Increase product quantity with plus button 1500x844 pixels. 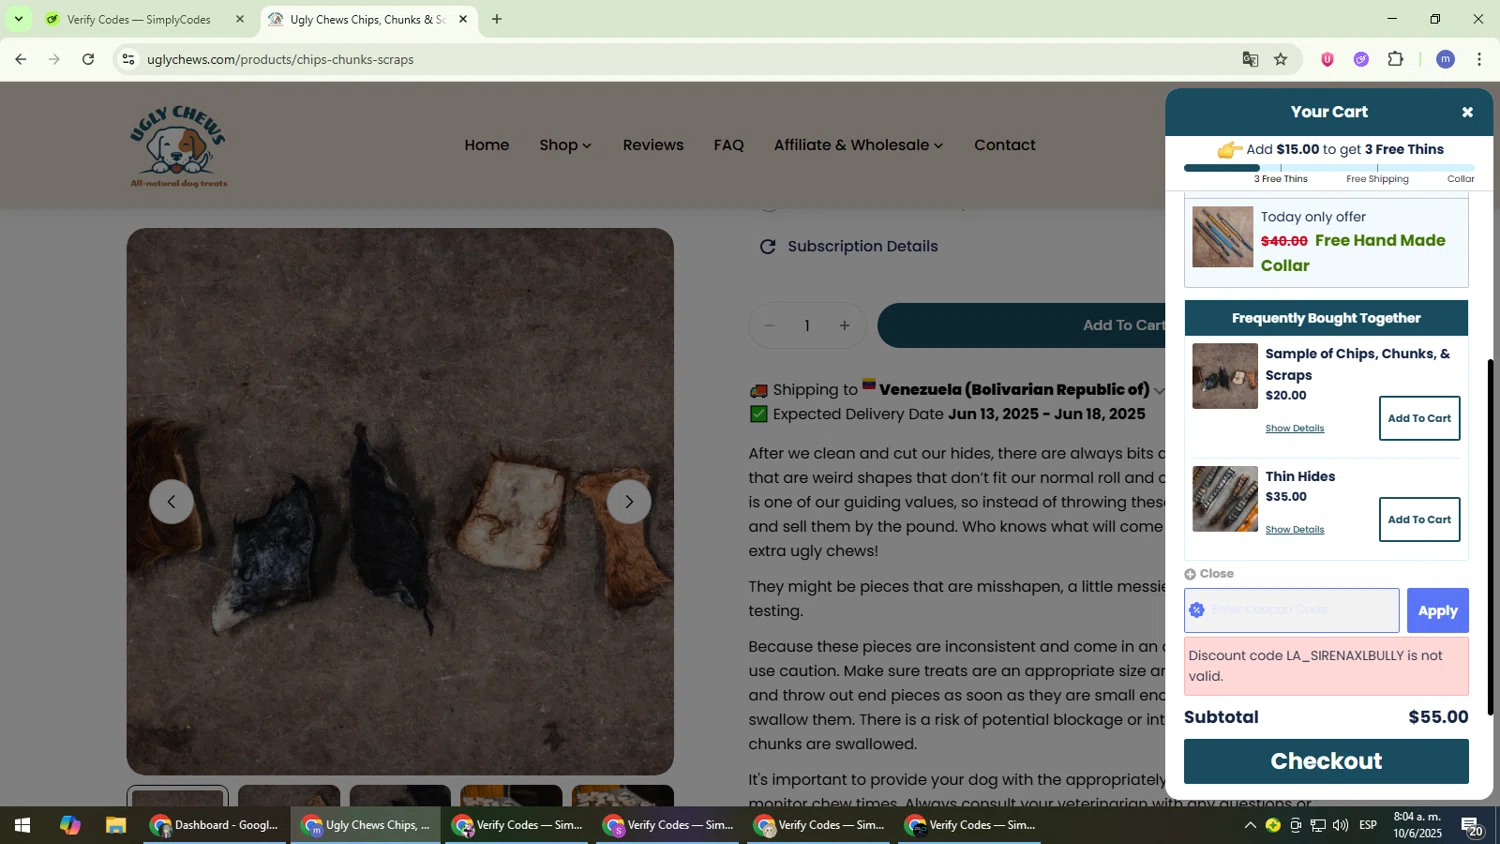(x=845, y=326)
